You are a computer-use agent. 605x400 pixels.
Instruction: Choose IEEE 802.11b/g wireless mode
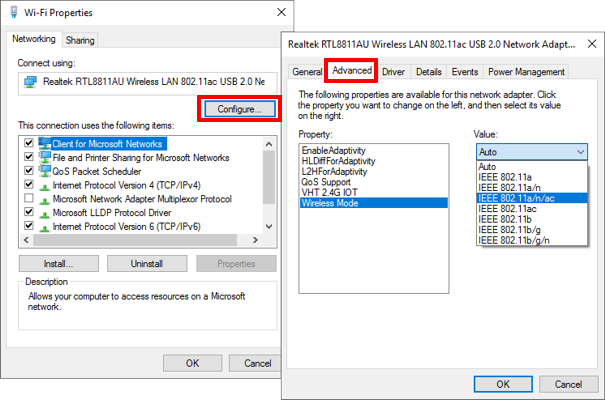(532, 230)
